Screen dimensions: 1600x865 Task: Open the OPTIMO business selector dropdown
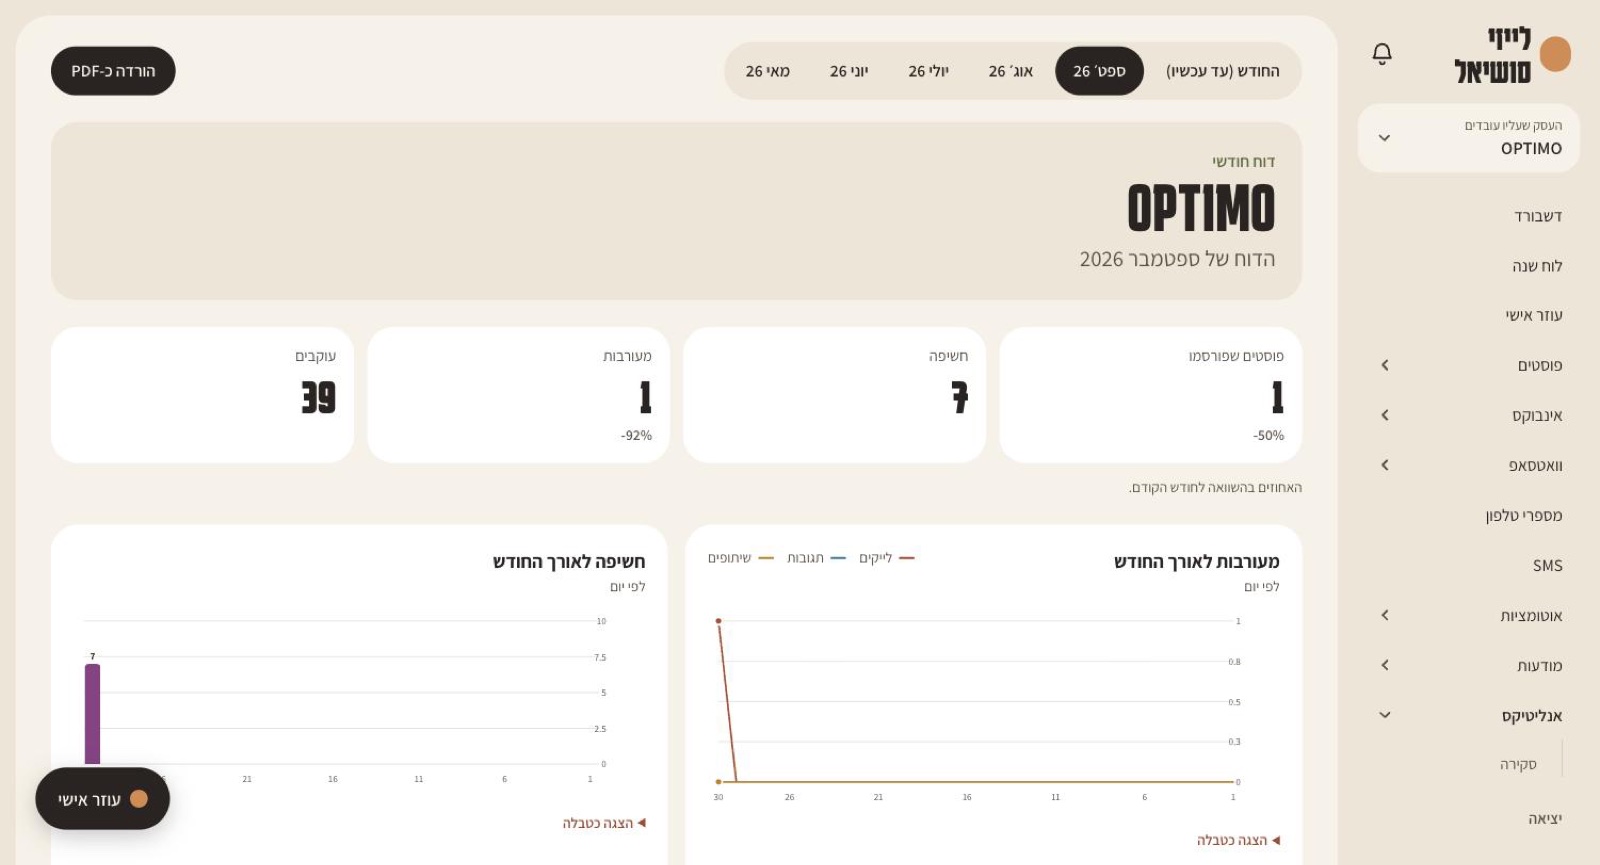1468,138
